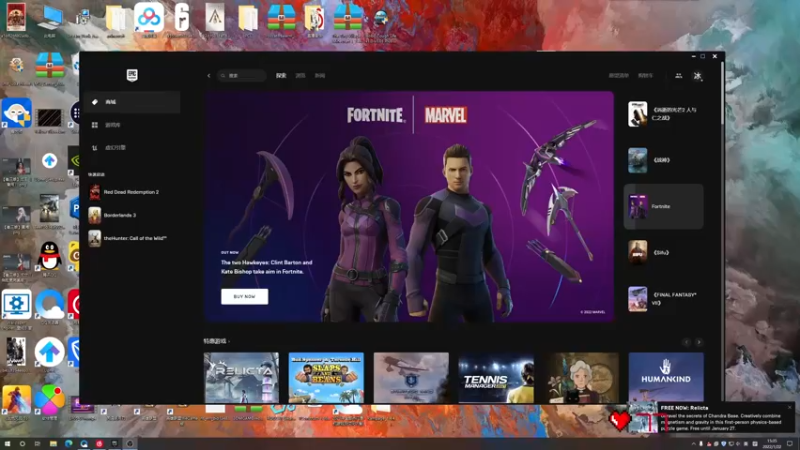Open FREE NOW: Relicta notification
Screen dimensions: 800x450
pyautogui.click(x=712, y=418)
